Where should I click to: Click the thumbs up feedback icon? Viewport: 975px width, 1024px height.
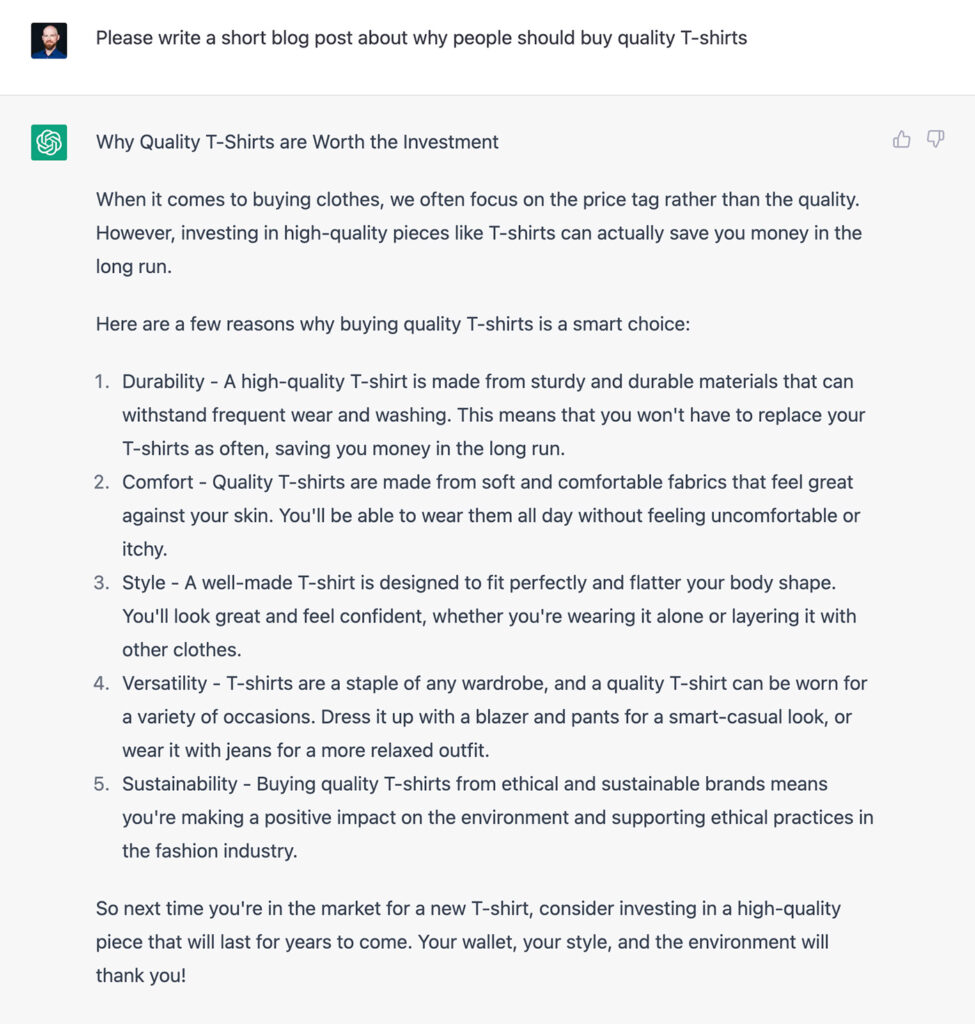click(x=901, y=139)
